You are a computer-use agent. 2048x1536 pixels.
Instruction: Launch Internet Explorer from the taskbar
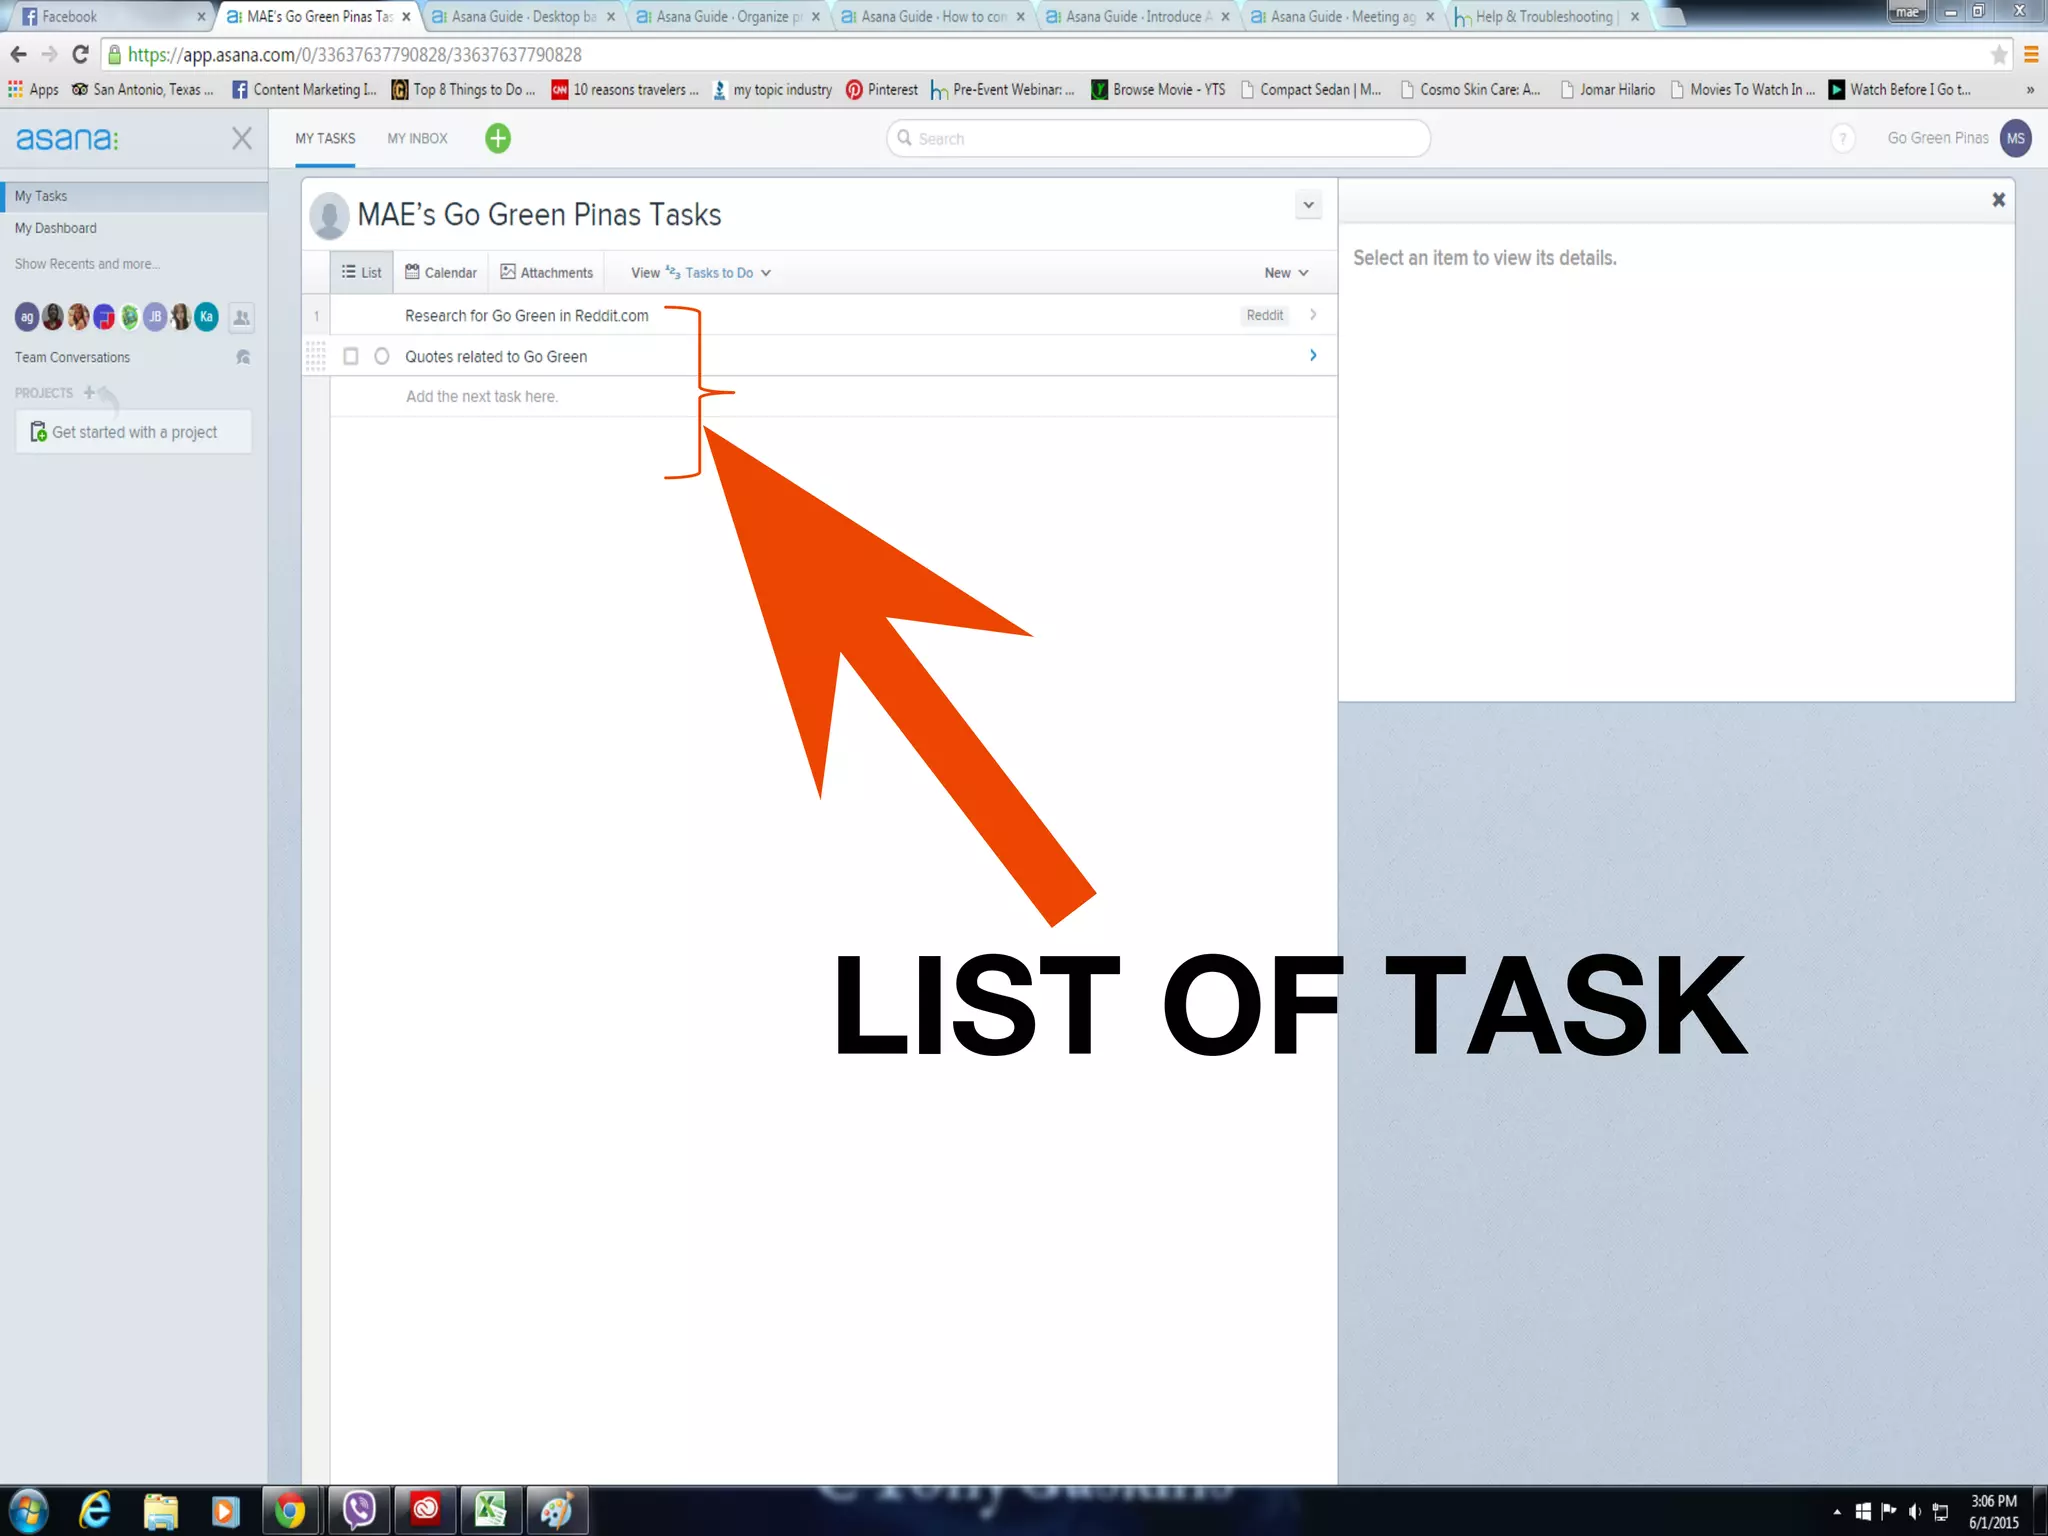click(95, 1511)
